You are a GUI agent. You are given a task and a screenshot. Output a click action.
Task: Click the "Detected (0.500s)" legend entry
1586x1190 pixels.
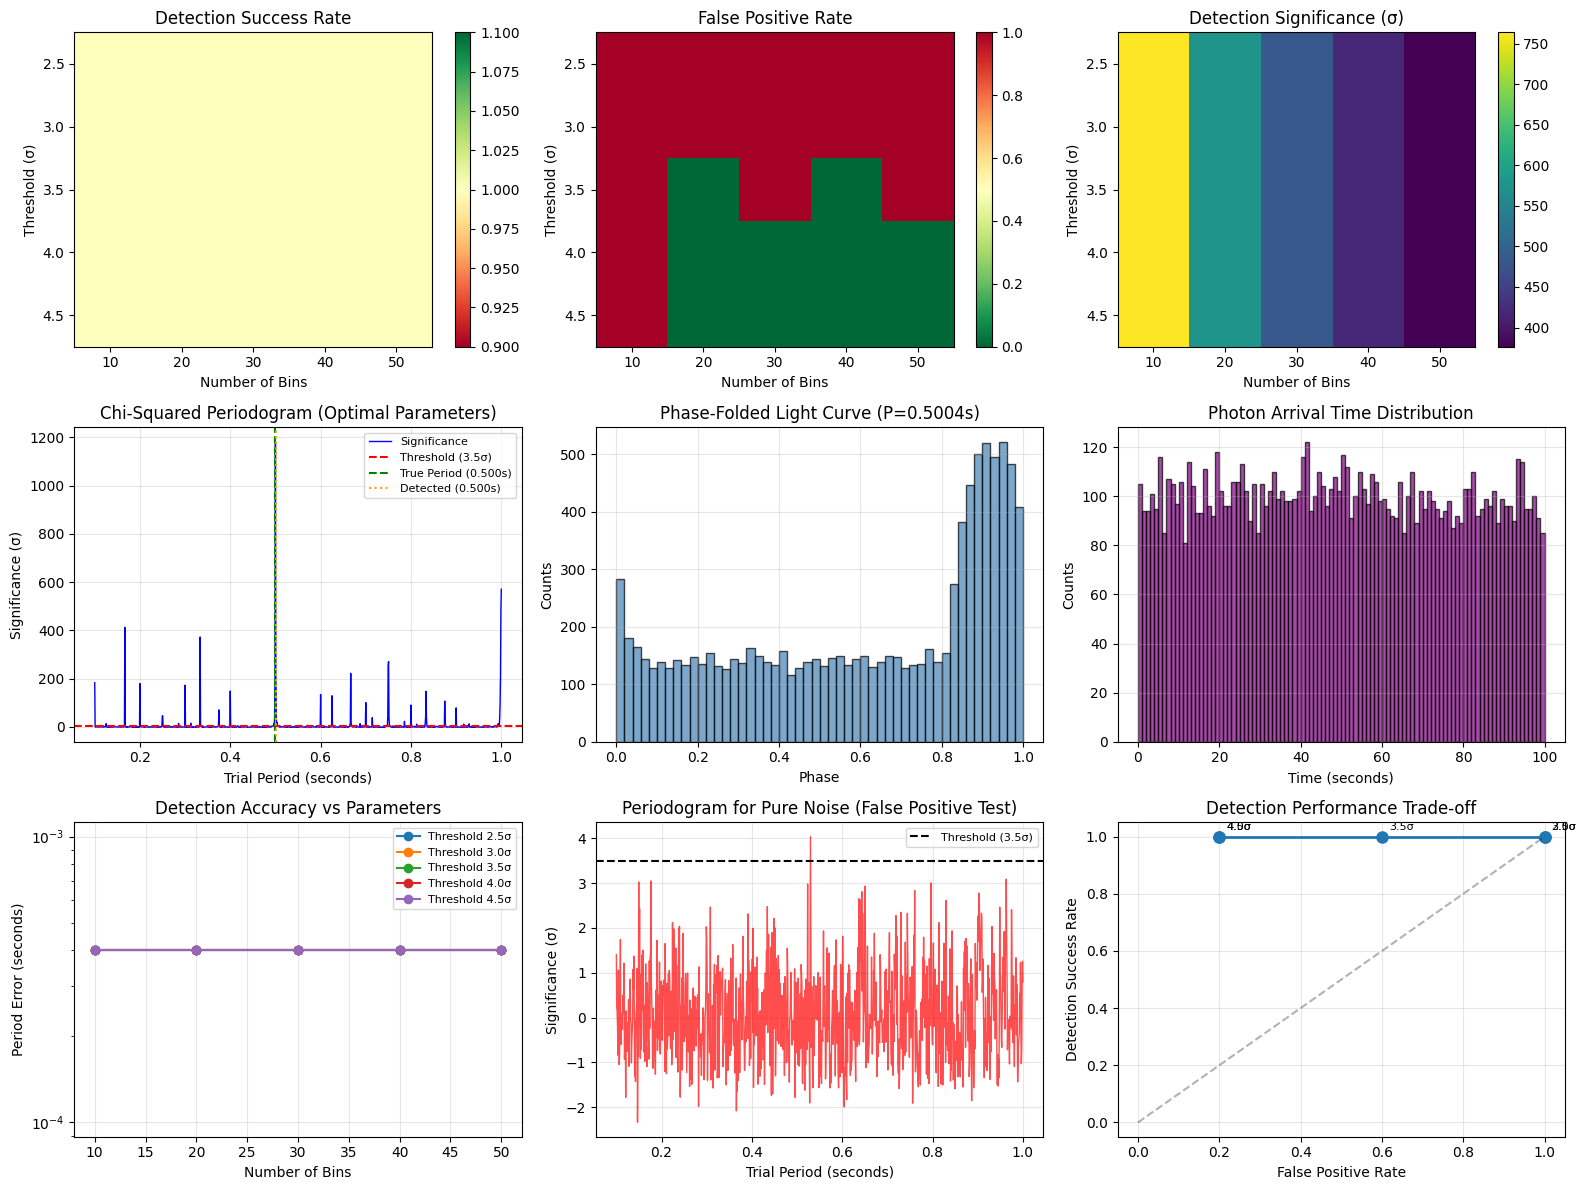(x=450, y=489)
